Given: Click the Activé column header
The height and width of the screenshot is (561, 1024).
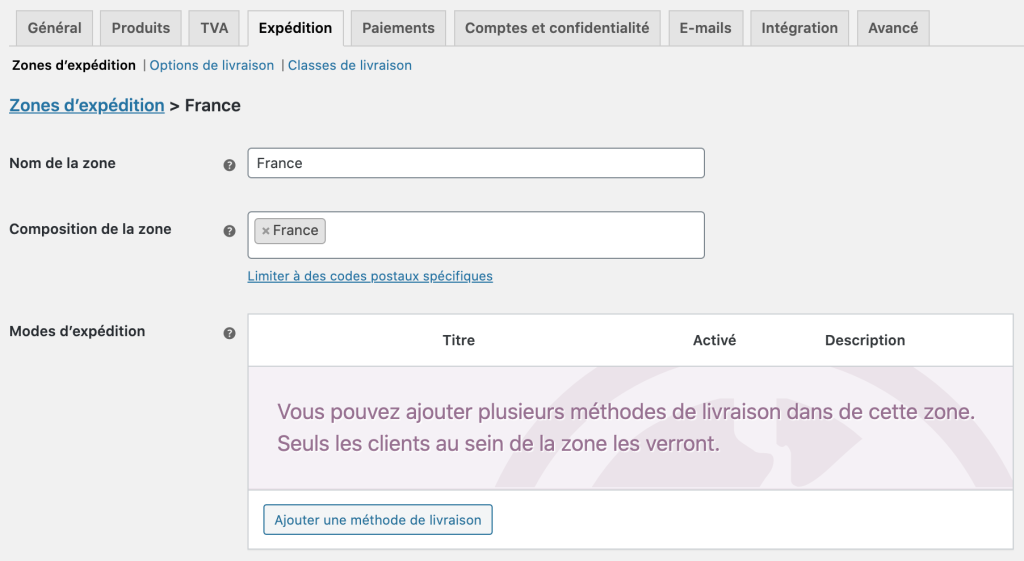Looking at the screenshot, I should pyautogui.click(x=714, y=340).
